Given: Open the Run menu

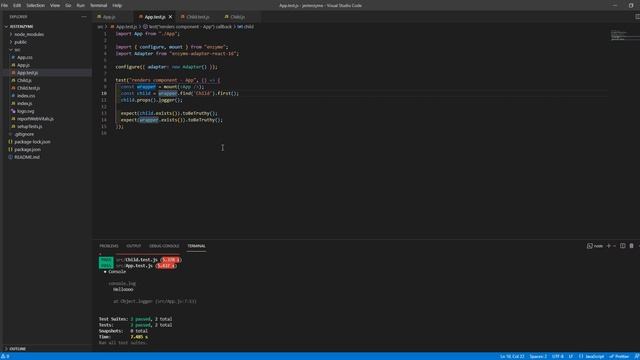Looking at the screenshot, I should click(x=80, y=5).
